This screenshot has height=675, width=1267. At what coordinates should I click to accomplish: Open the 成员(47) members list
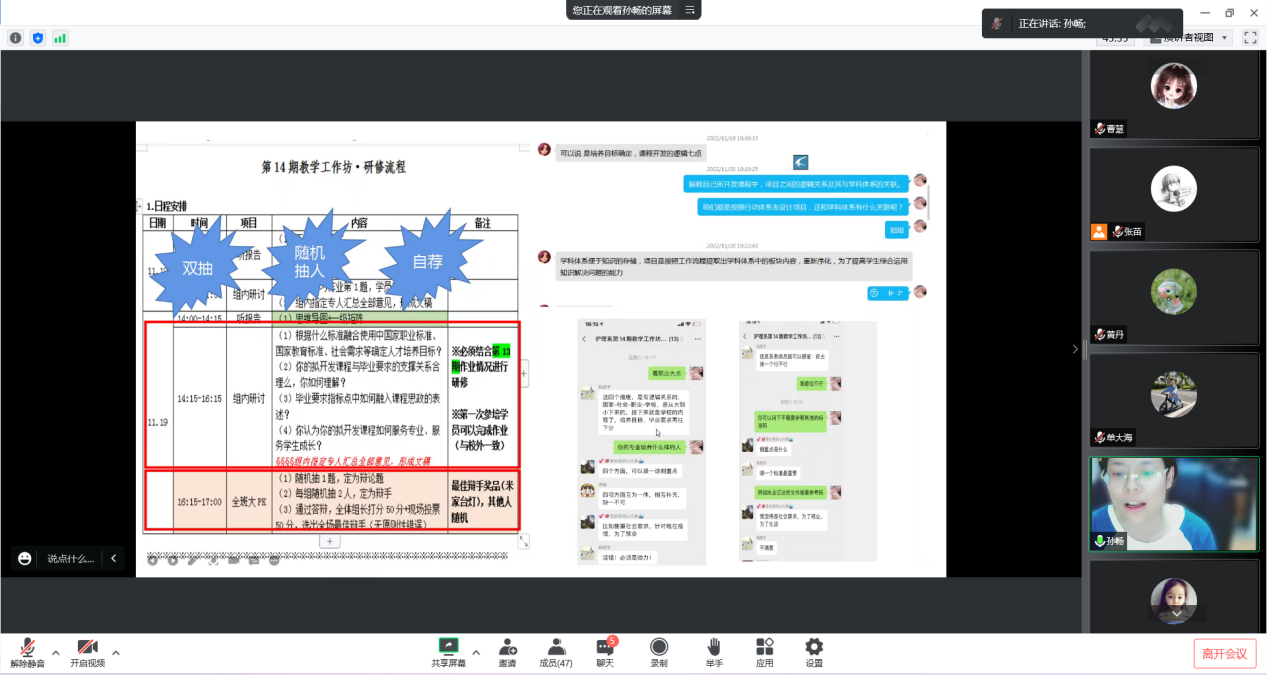(x=556, y=647)
